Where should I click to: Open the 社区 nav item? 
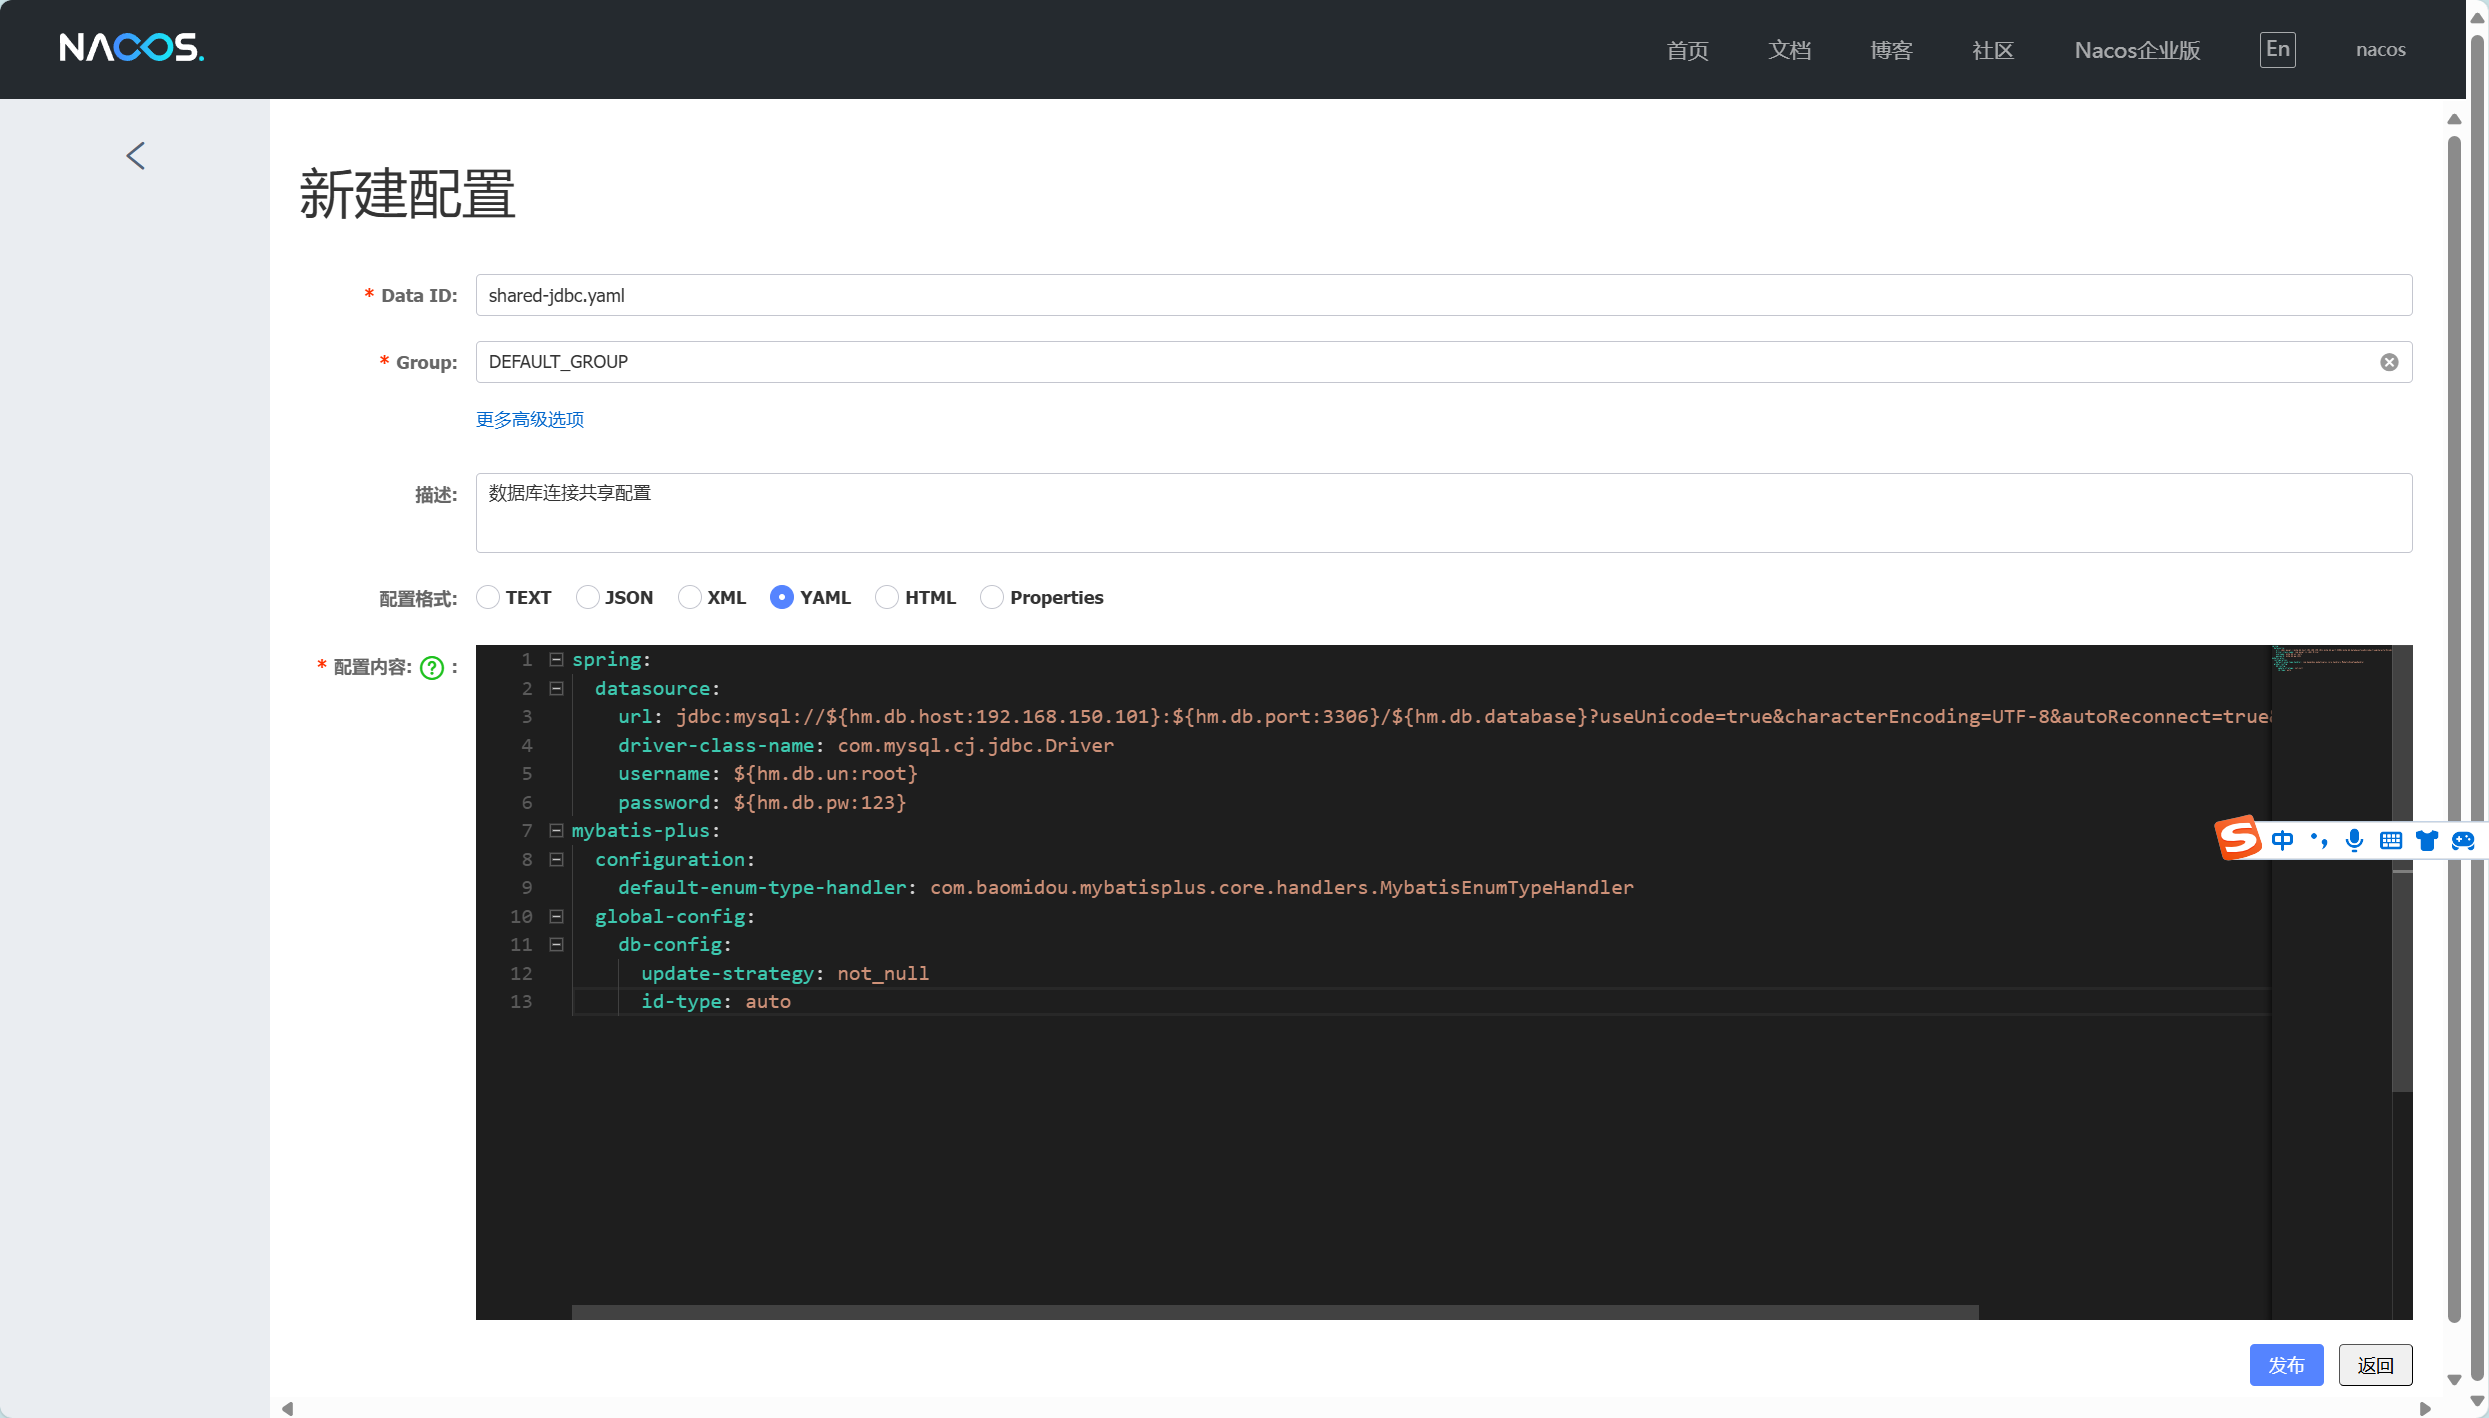(x=1993, y=50)
